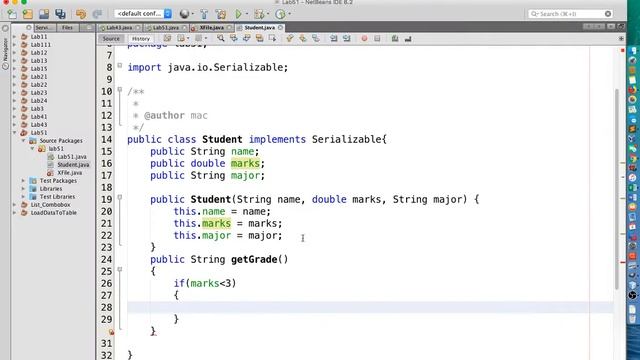Run the project with green play icon
This screenshot has width=640, height=360.
[239, 14]
